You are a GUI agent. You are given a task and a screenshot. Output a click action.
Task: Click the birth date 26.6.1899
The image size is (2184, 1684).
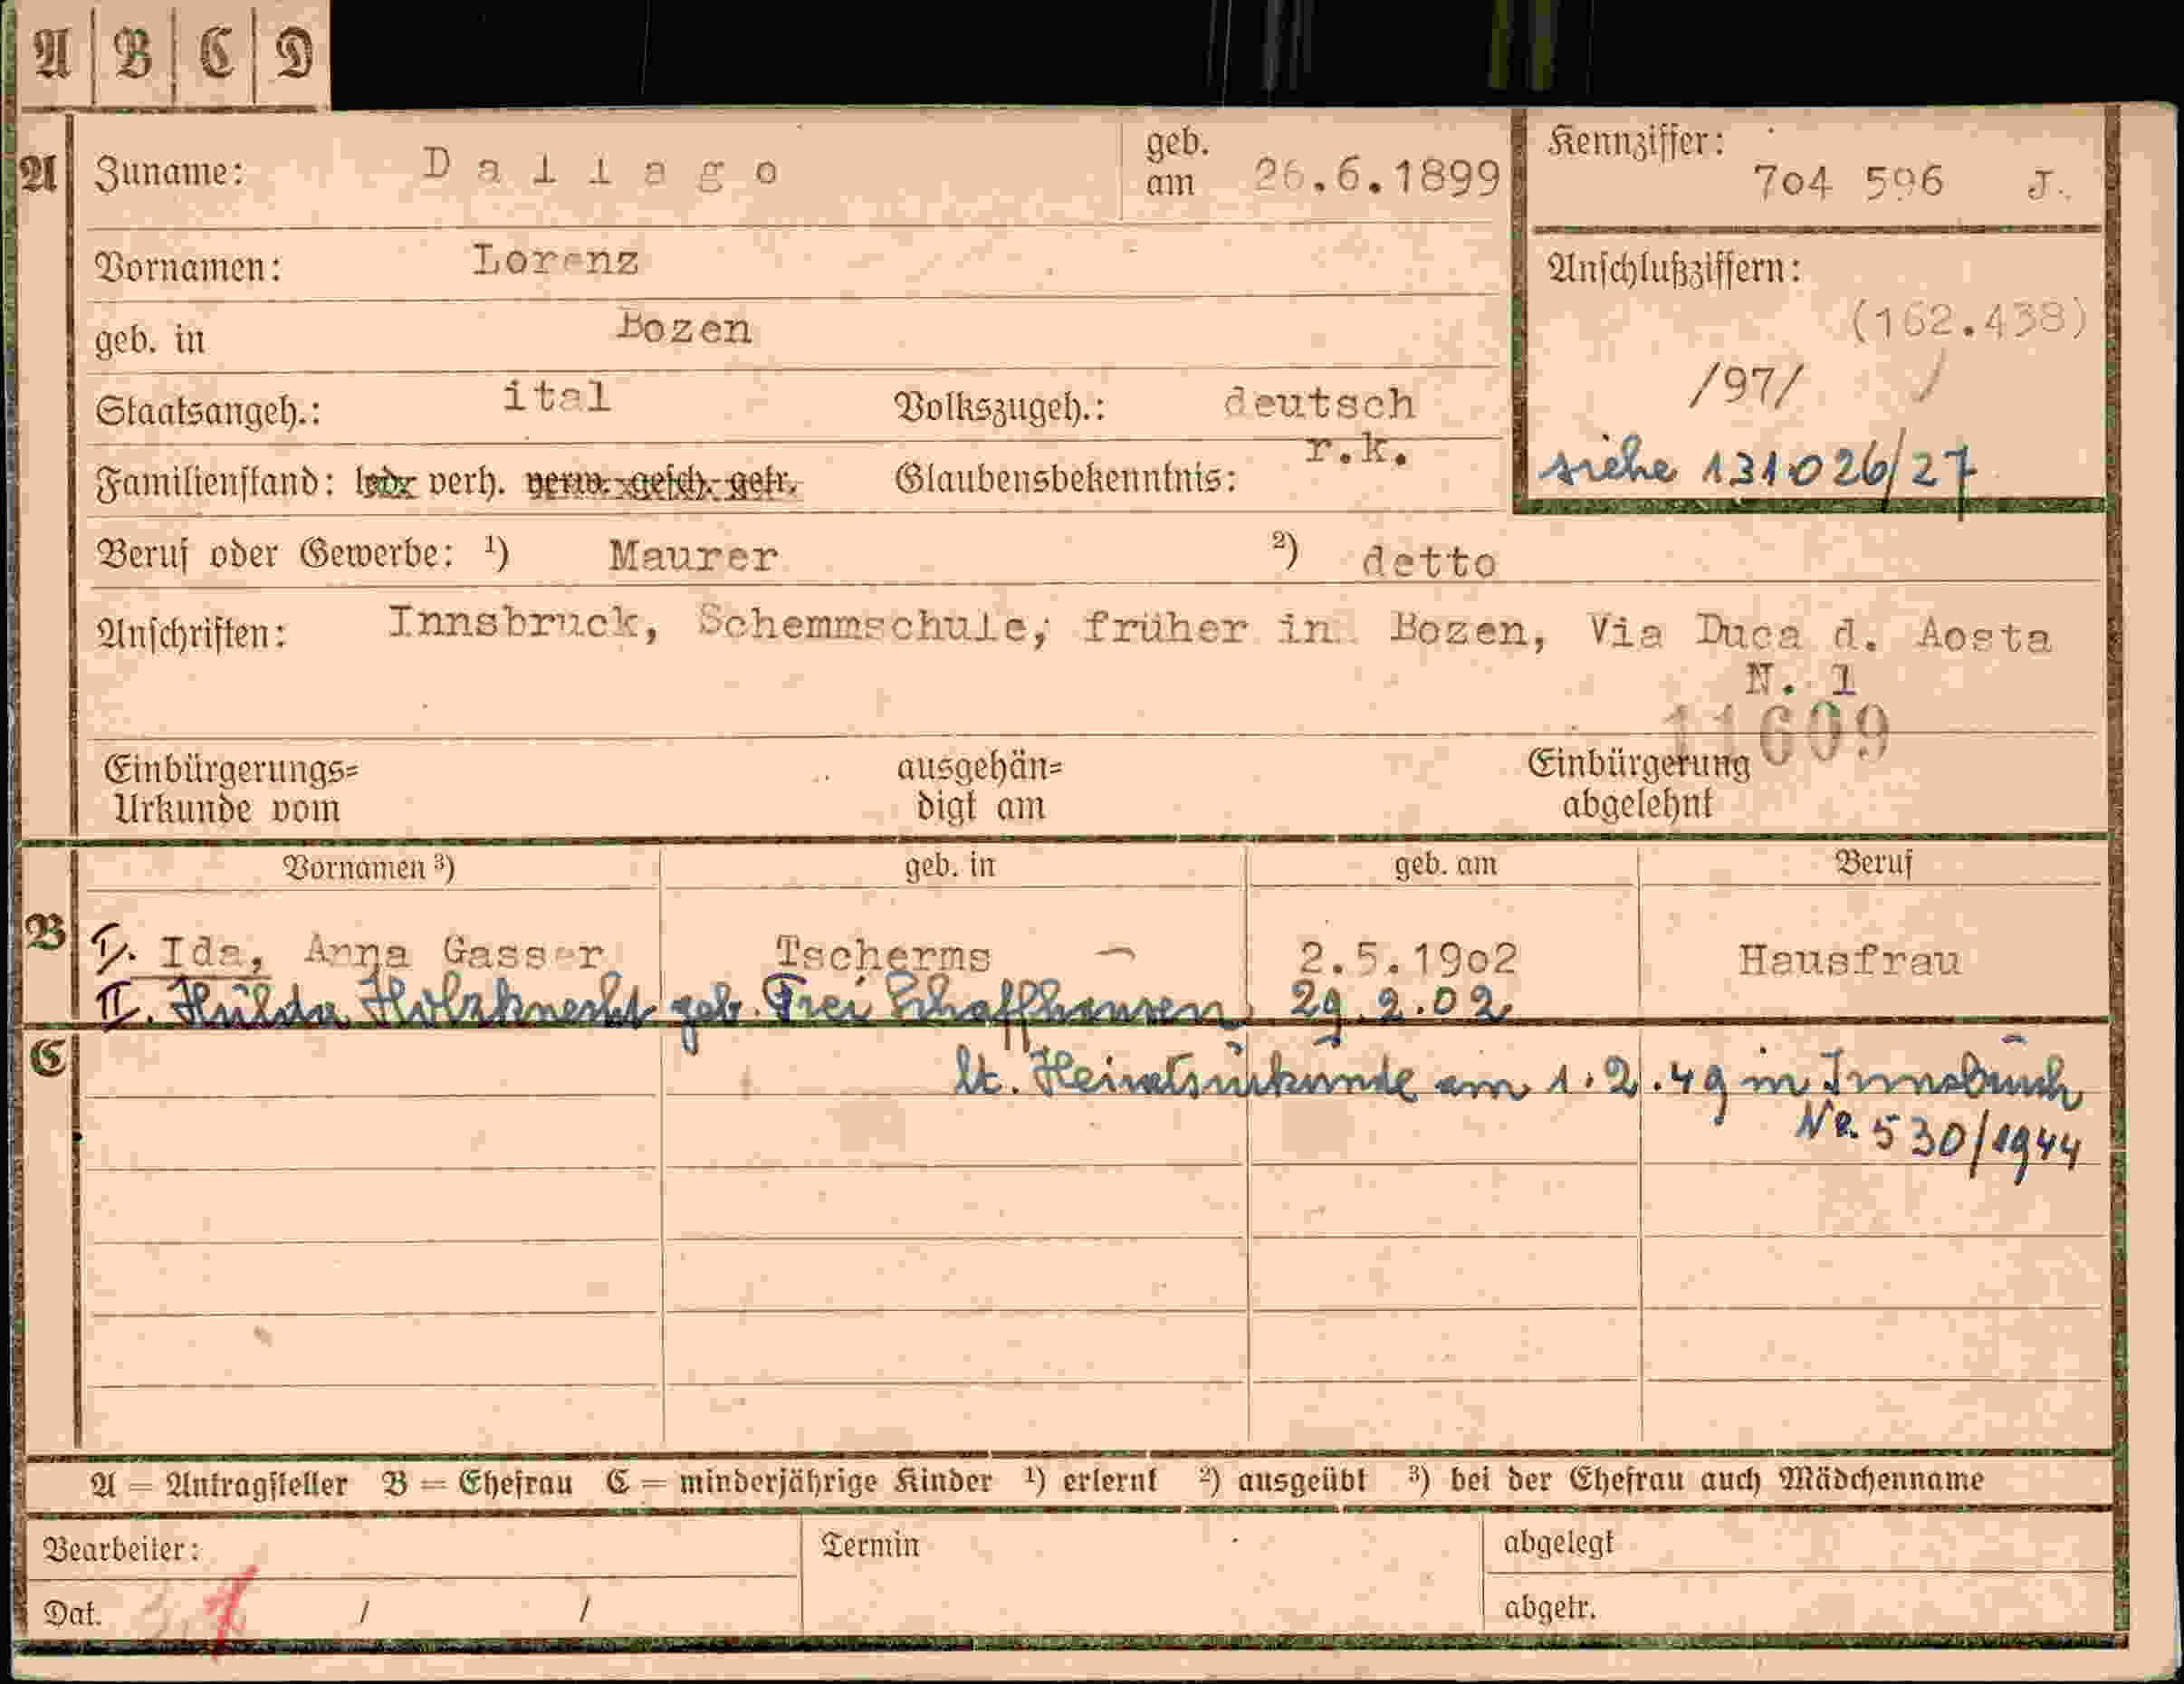[x=1377, y=177]
